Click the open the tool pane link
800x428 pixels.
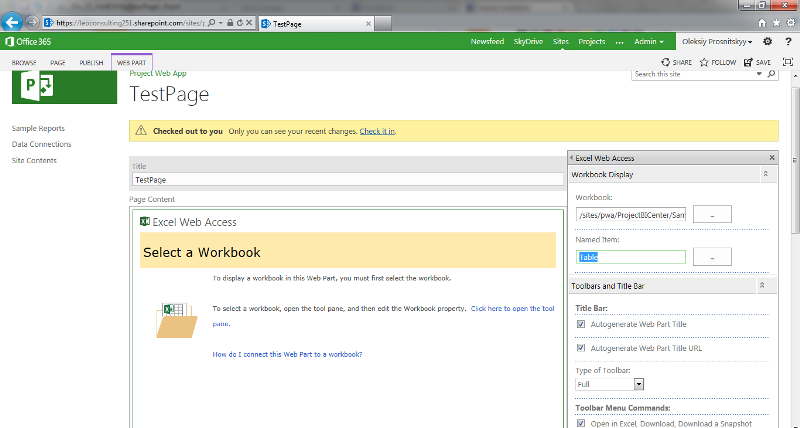(512, 309)
